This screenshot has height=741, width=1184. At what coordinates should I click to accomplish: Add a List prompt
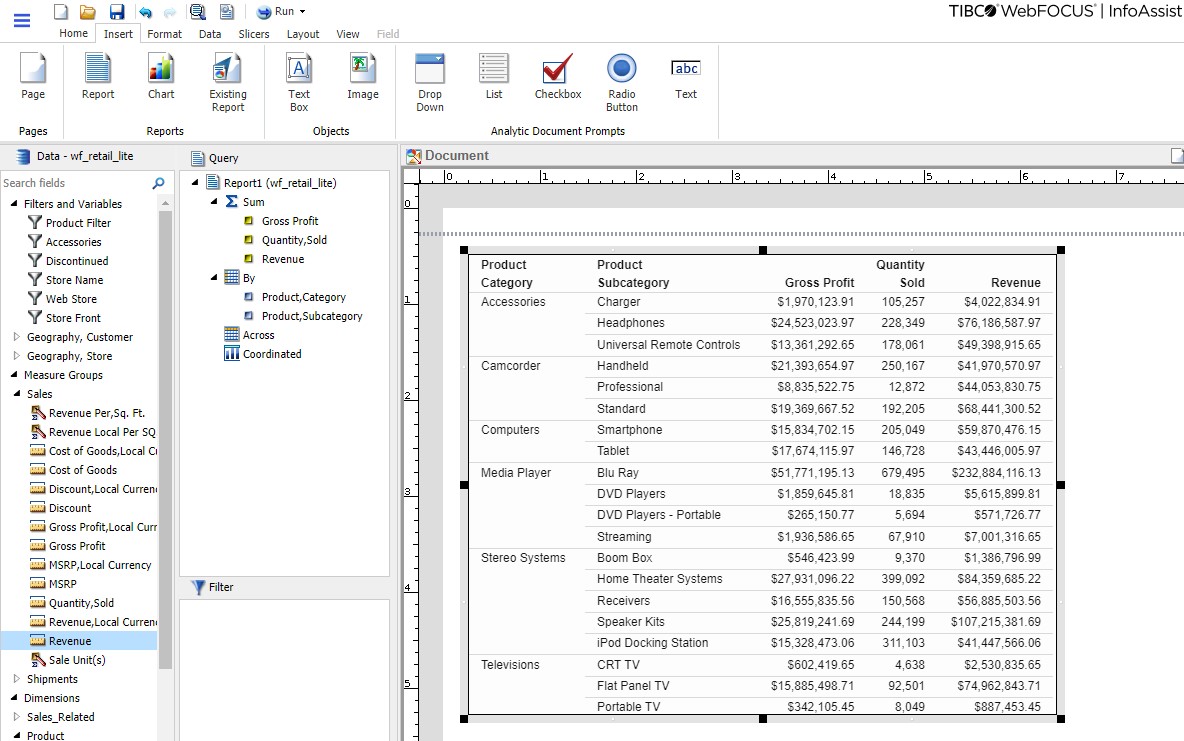(493, 75)
